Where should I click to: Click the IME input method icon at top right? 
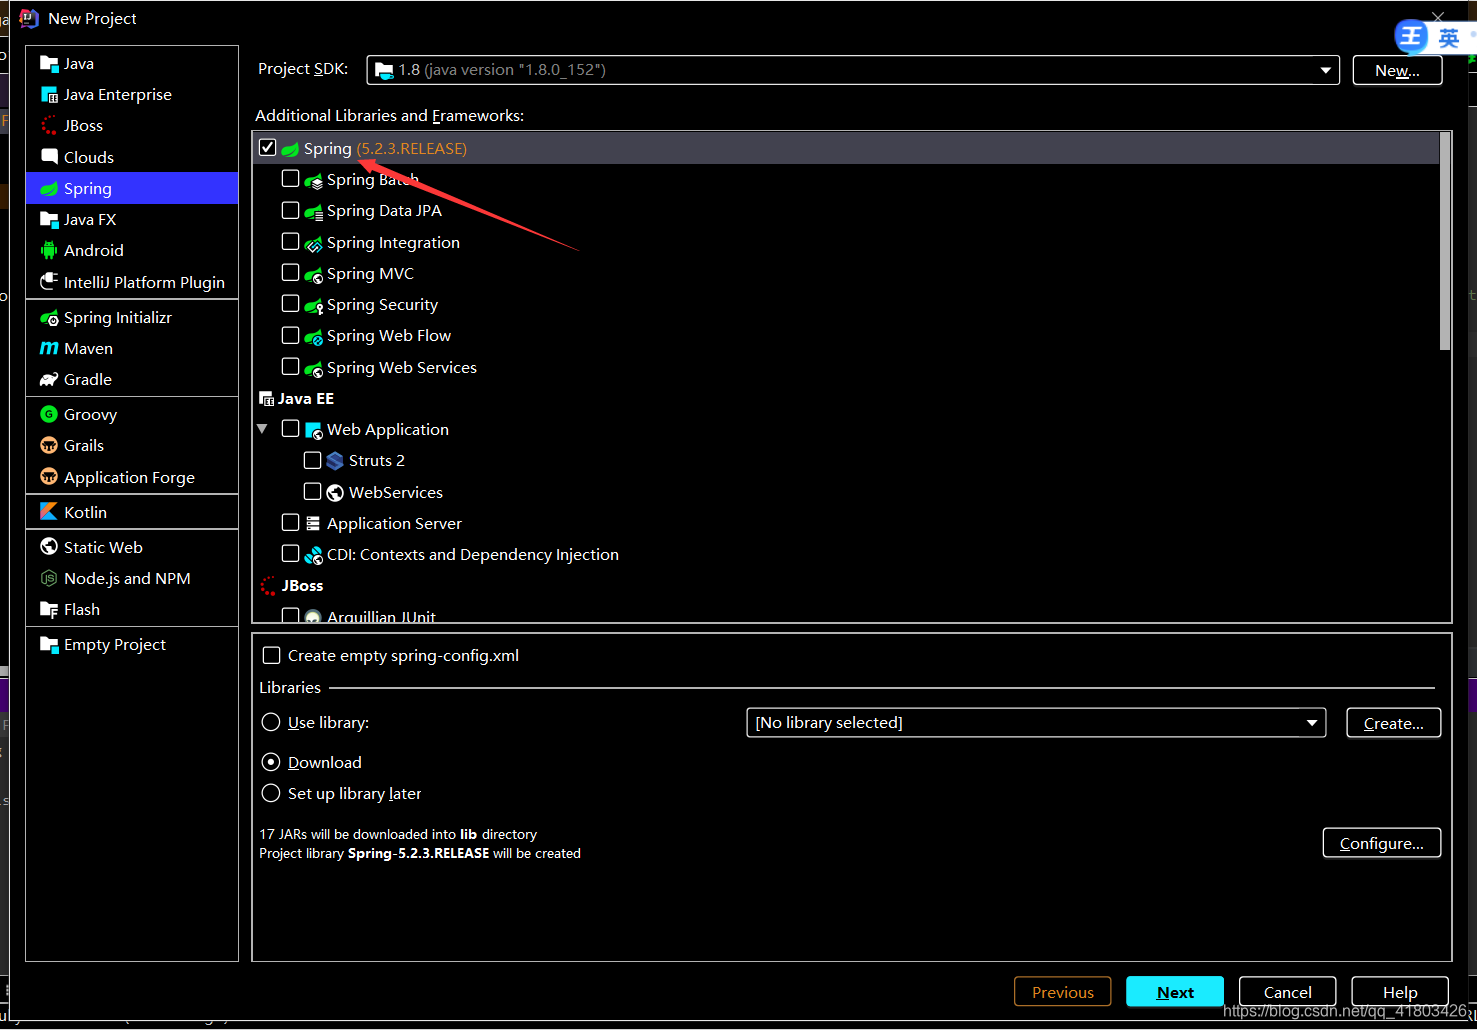(1412, 37)
